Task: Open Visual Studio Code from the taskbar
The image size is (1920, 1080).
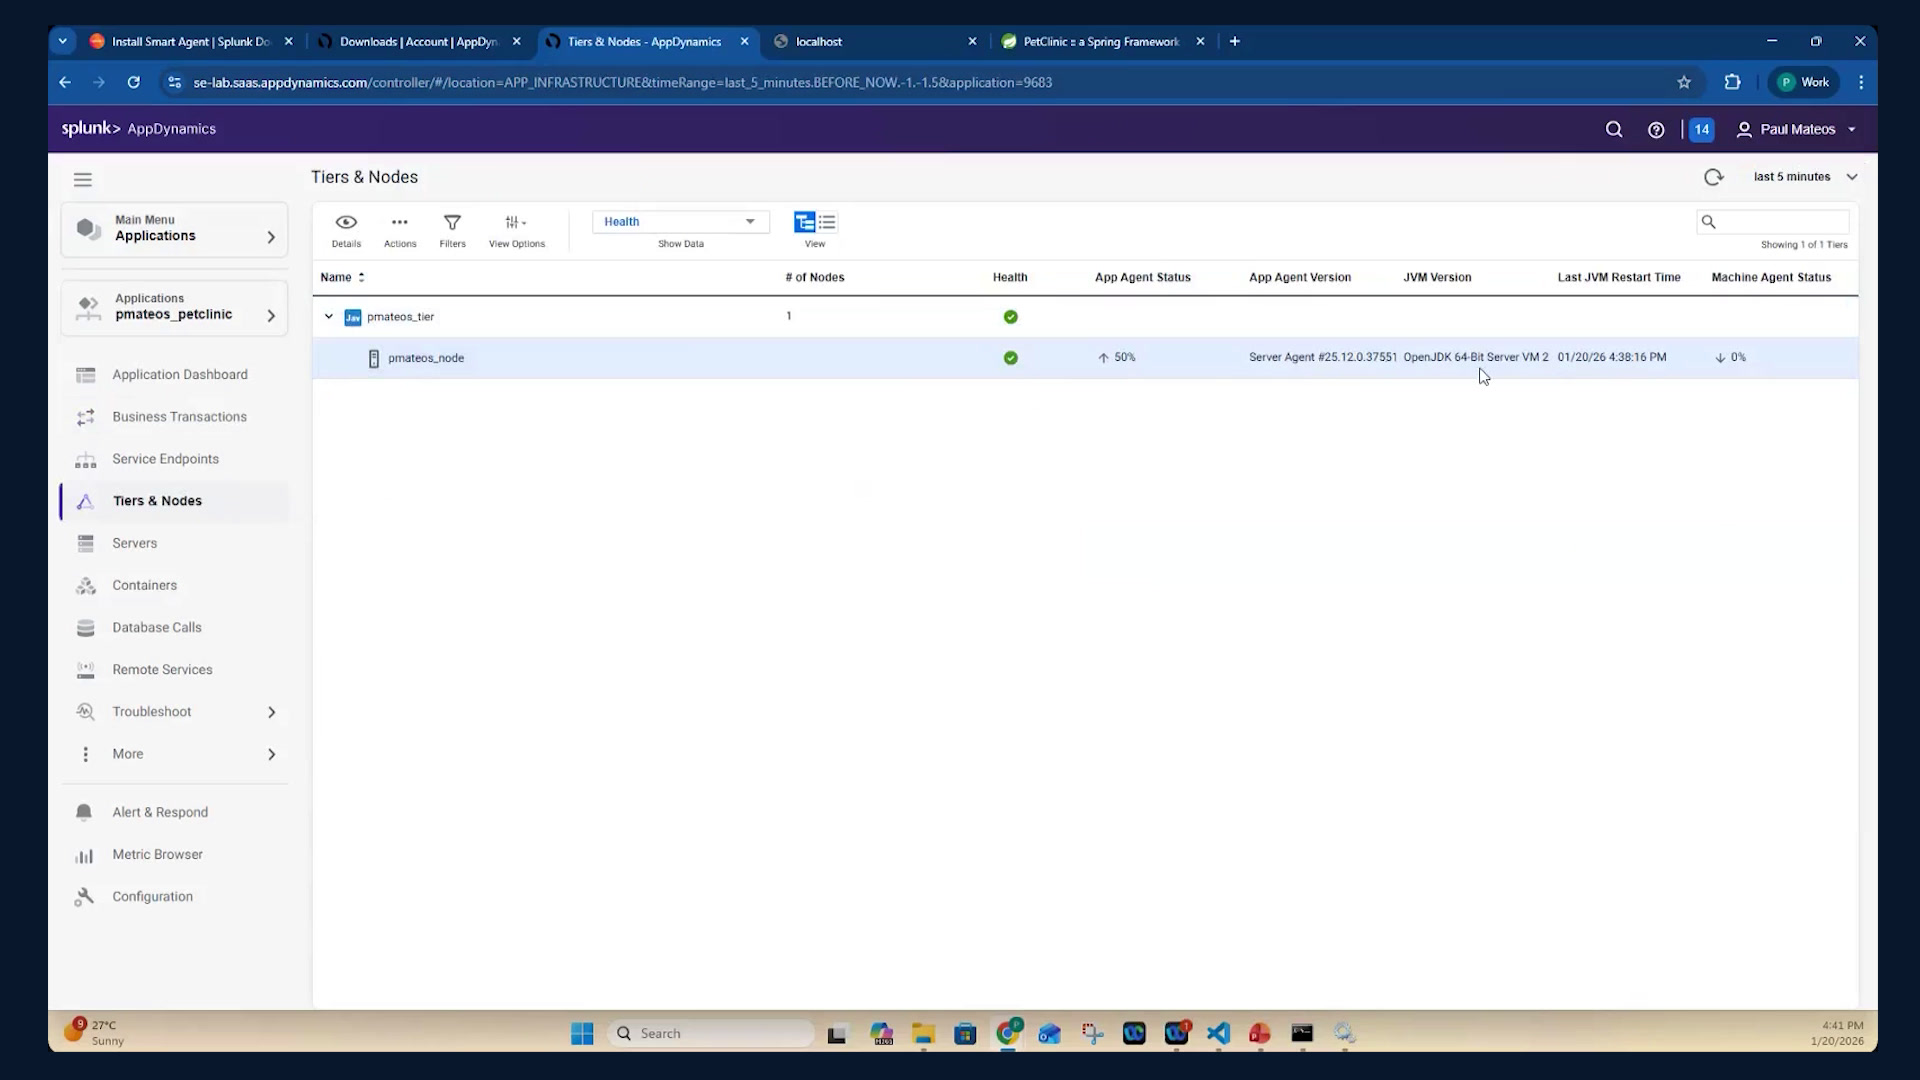Action: tap(1218, 1033)
